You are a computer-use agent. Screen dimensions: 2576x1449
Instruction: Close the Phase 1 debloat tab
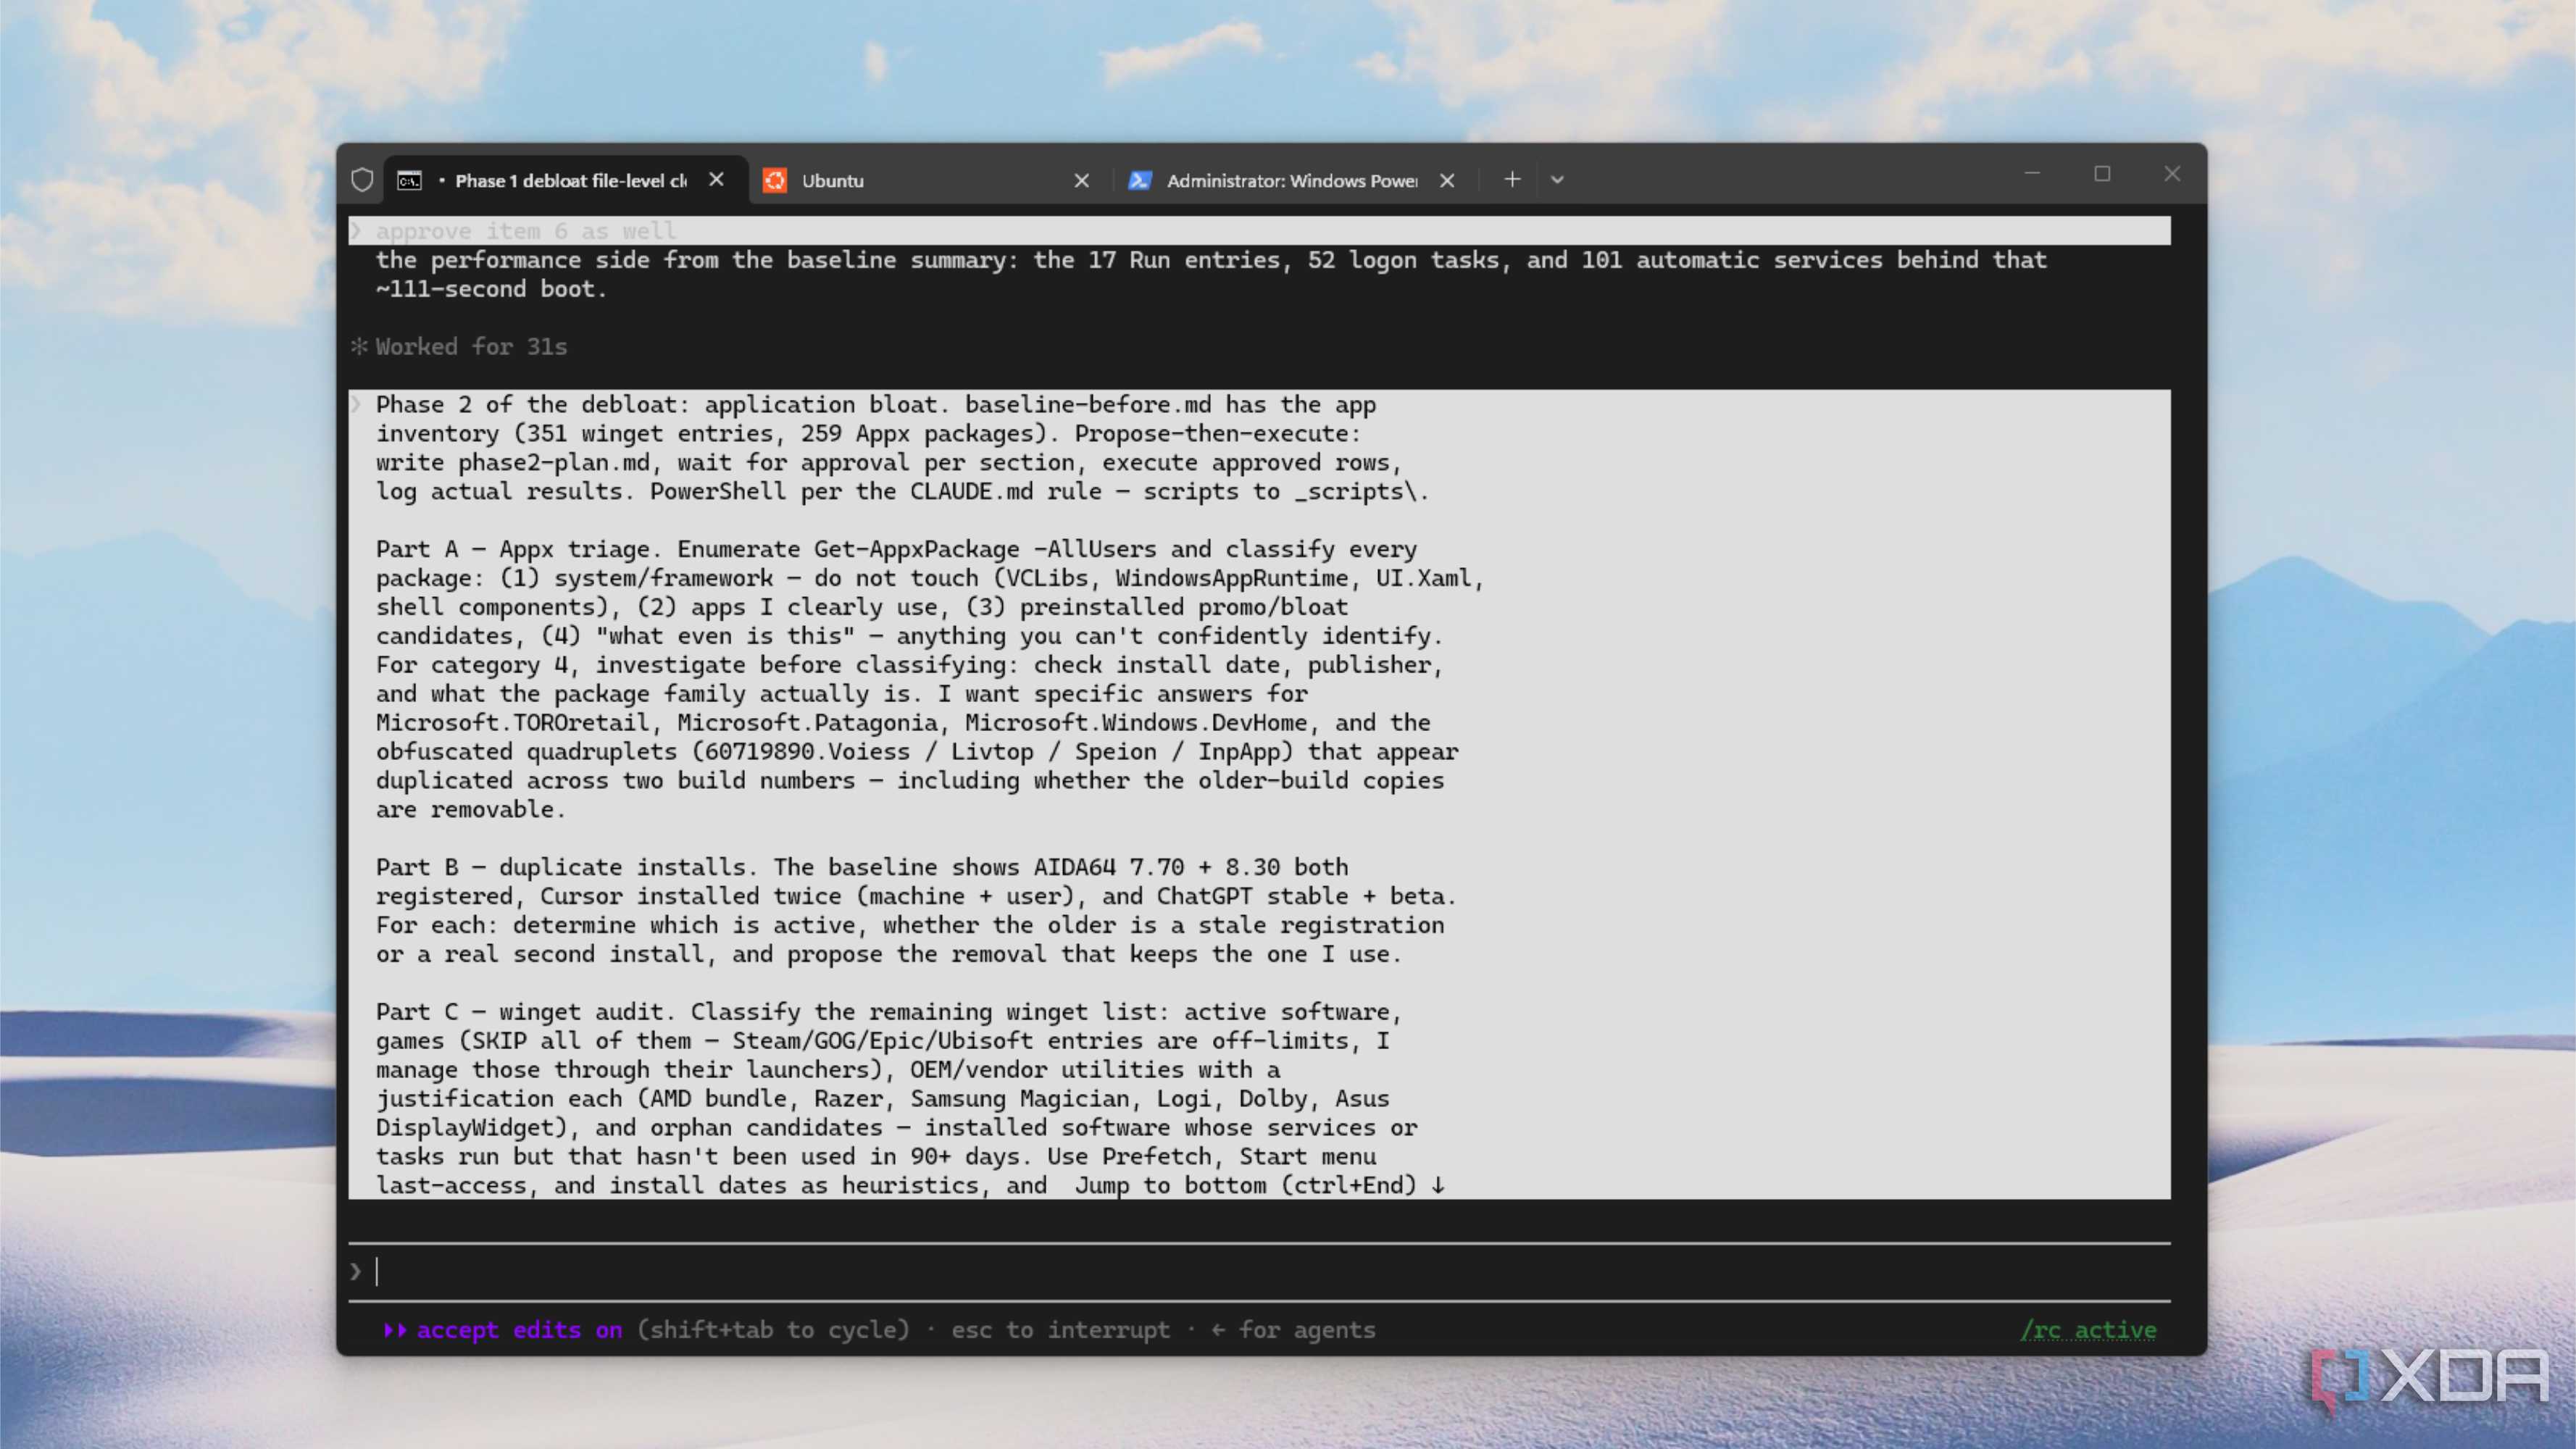716,180
